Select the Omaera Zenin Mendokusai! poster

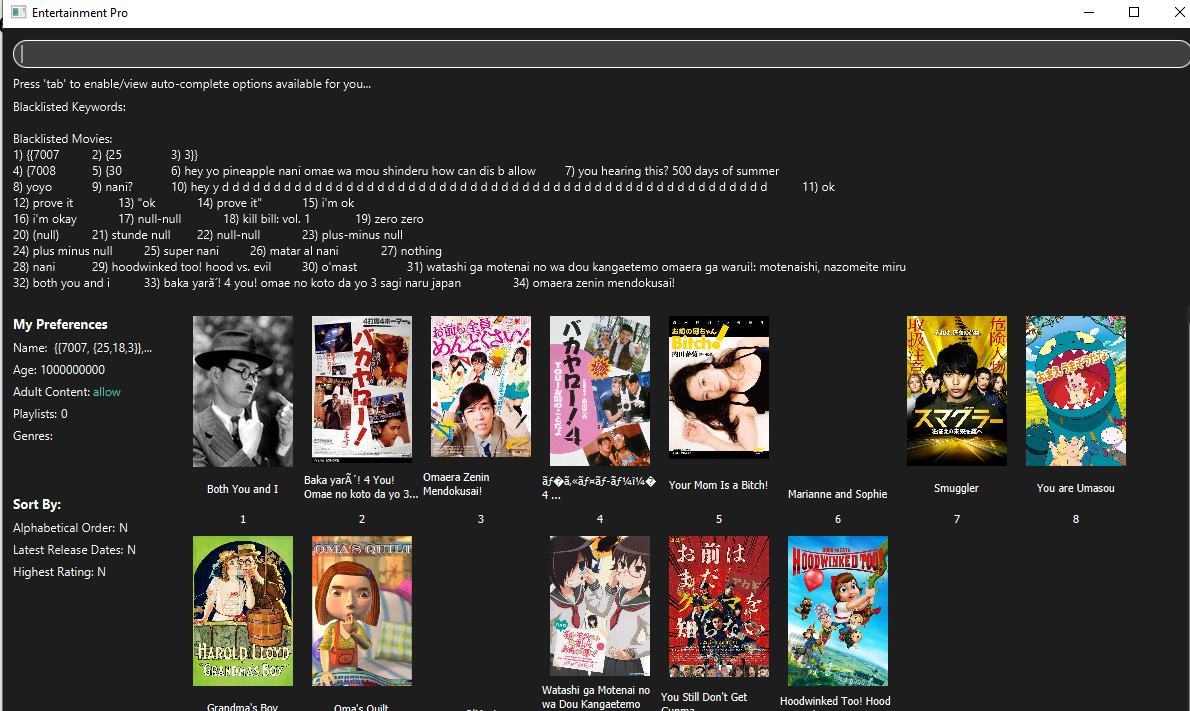pyautogui.click(x=481, y=386)
